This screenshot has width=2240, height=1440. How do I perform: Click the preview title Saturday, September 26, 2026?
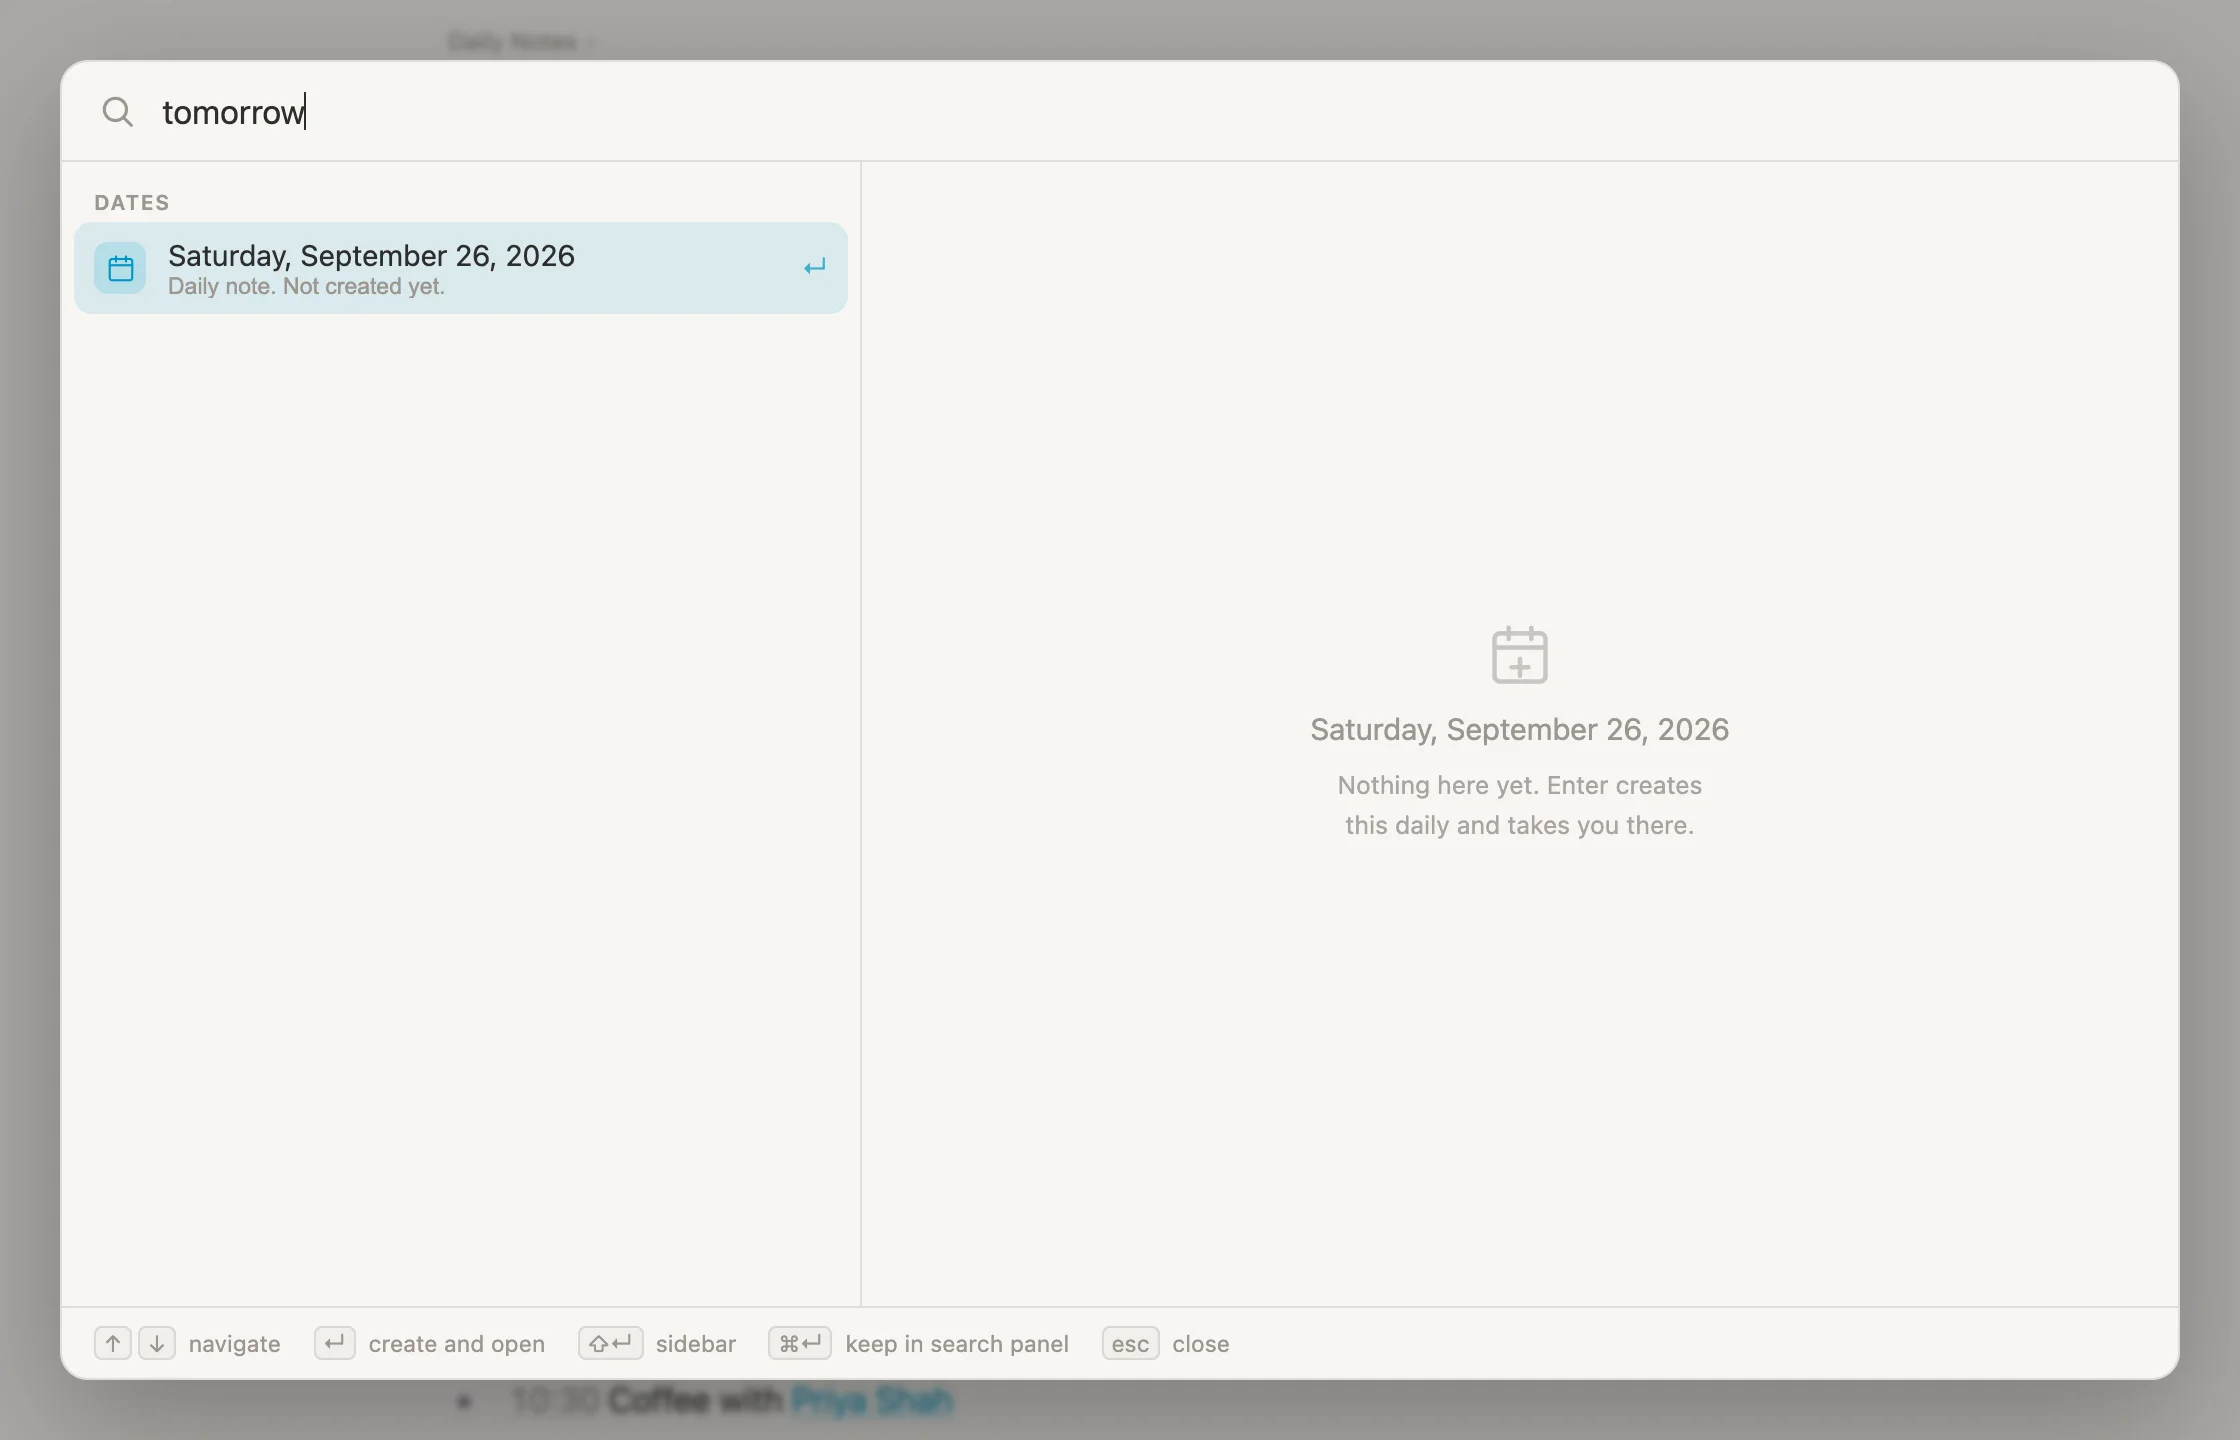pos(1519,730)
